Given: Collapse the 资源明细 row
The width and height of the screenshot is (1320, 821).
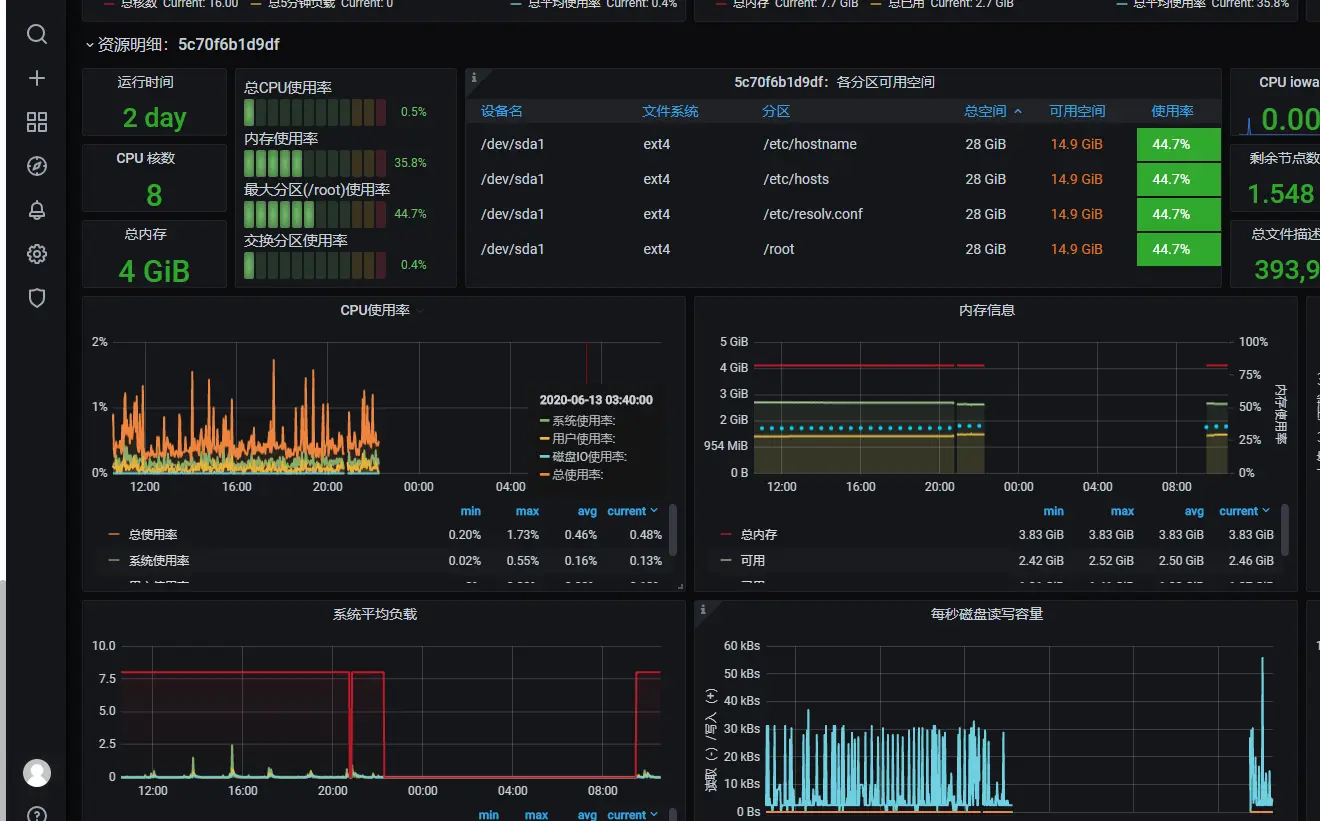Looking at the screenshot, I should coord(91,45).
